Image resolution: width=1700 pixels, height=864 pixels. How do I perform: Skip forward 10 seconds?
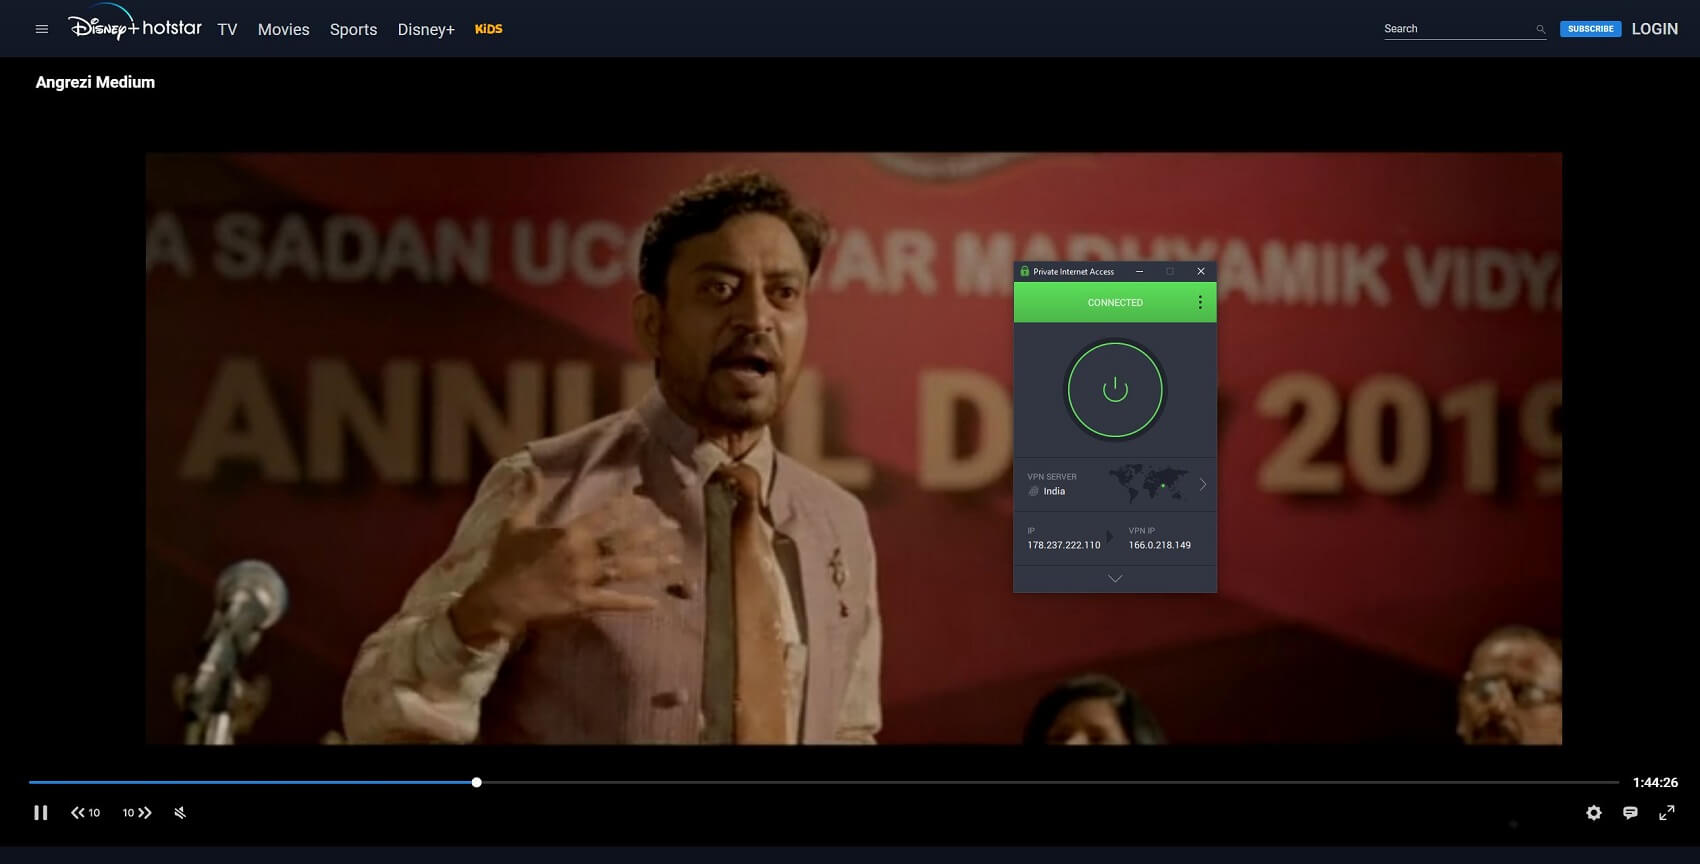(137, 813)
